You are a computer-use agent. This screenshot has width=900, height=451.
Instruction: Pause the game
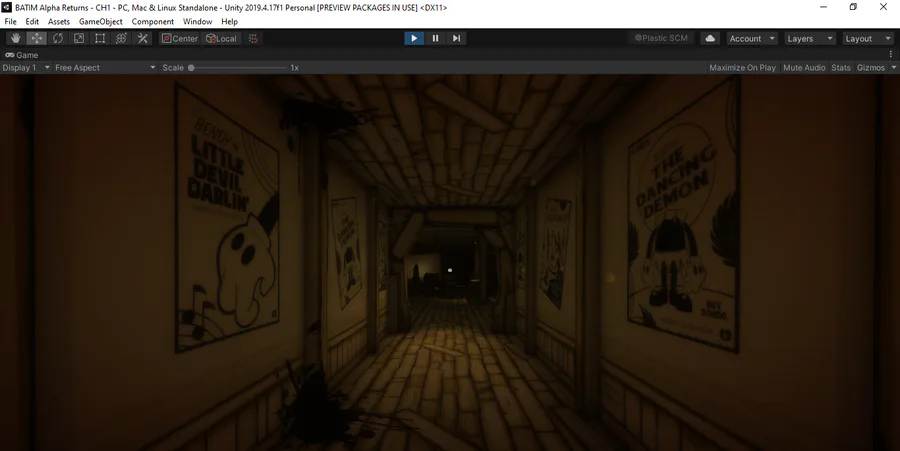point(435,38)
